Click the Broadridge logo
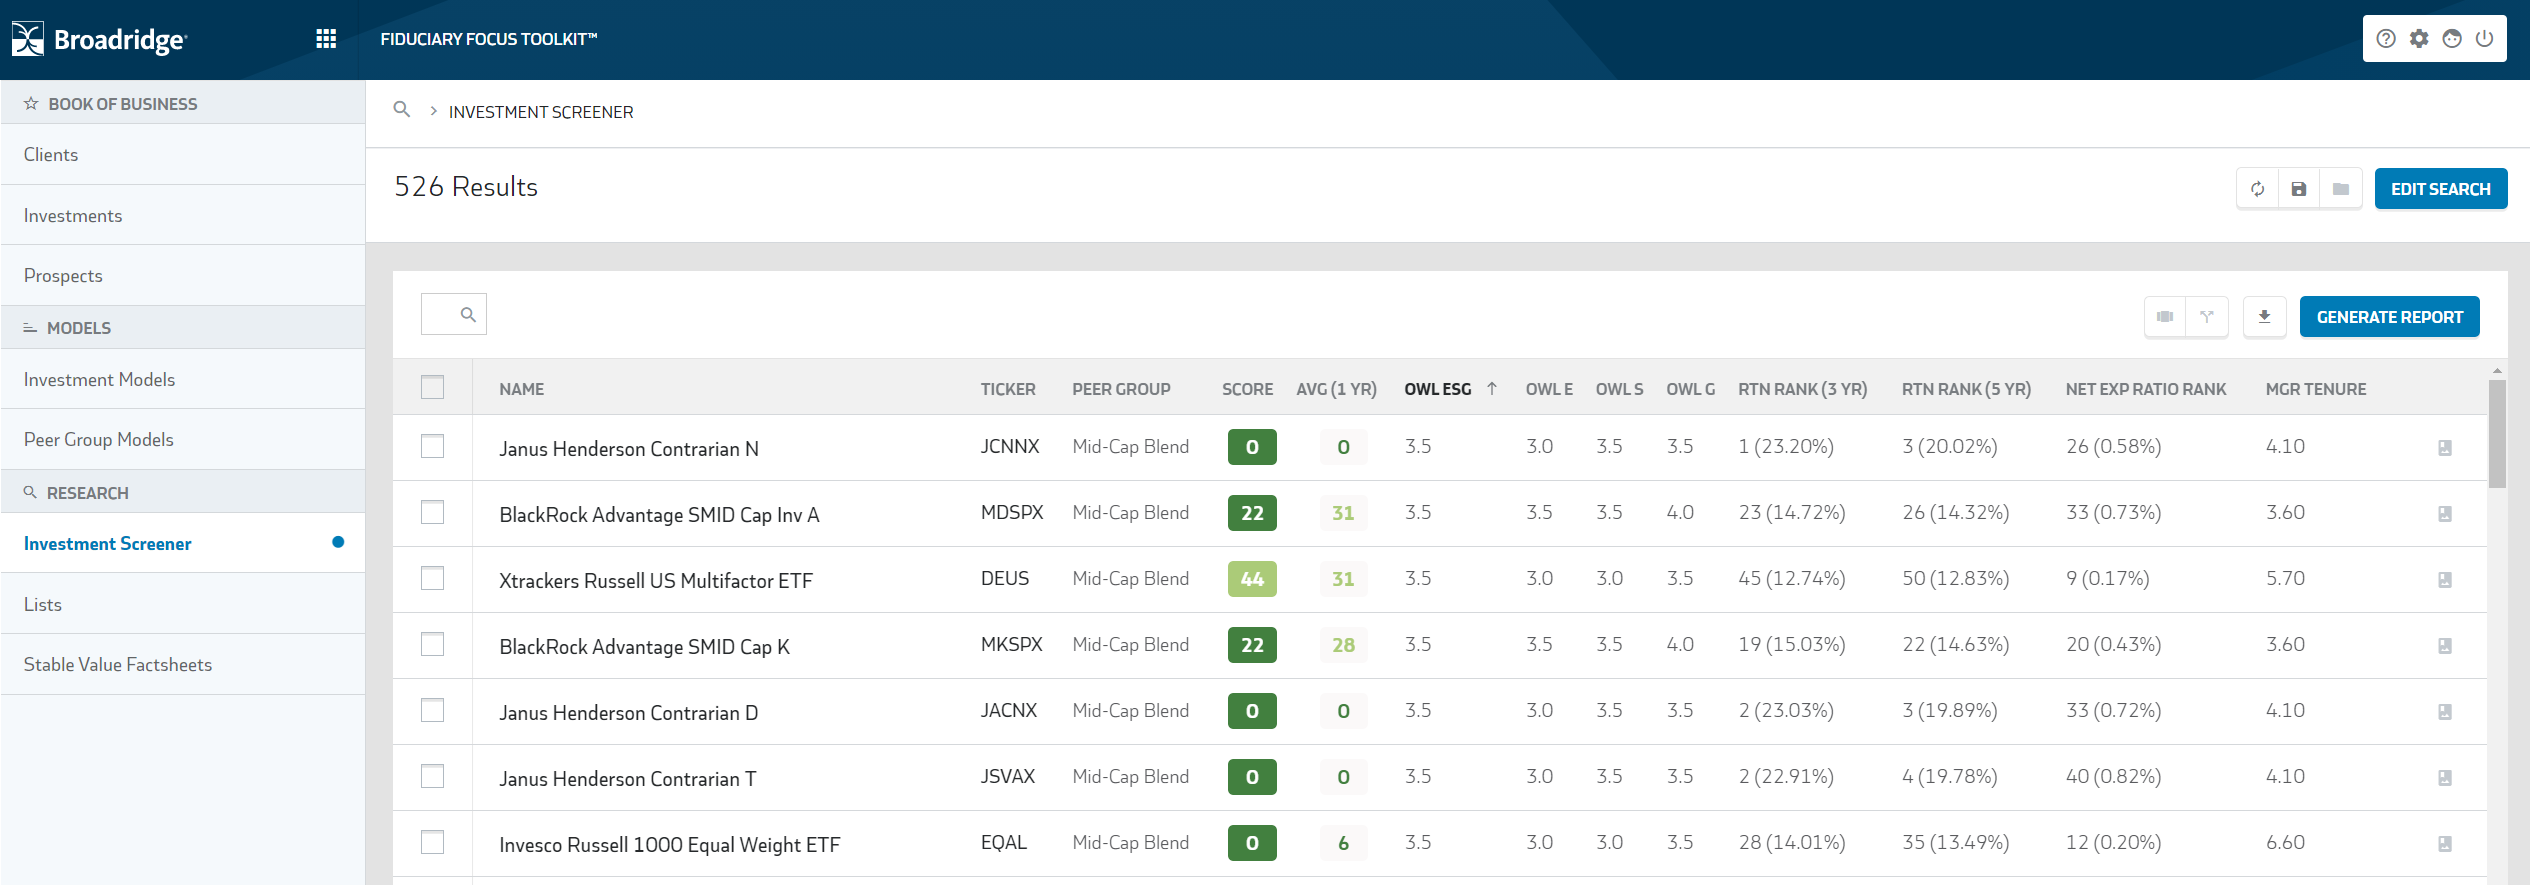 (99, 39)
